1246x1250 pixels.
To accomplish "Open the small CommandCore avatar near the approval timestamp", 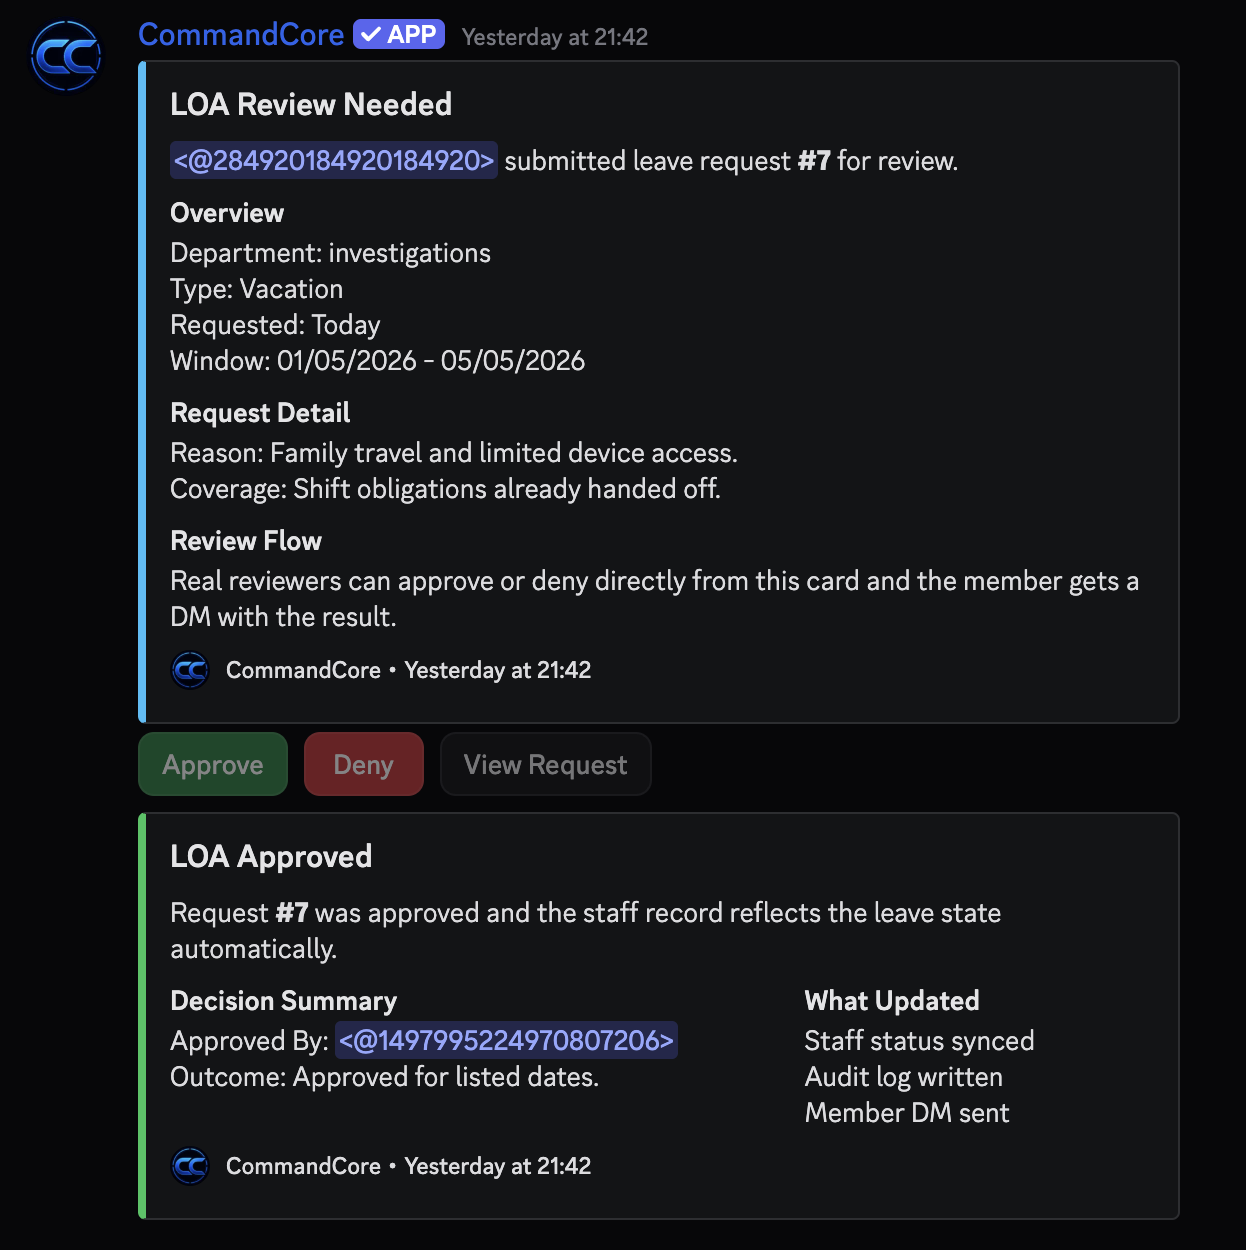I will (x=190, y=1166).
